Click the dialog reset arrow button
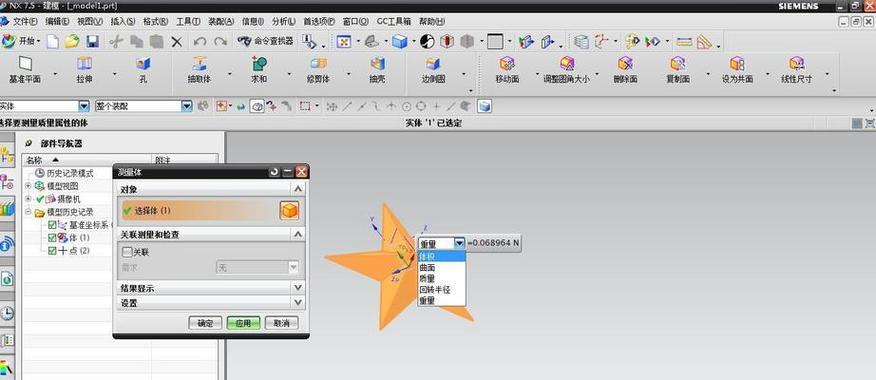The width and height of the screenshot is (876, 380). tap(274, 172)
